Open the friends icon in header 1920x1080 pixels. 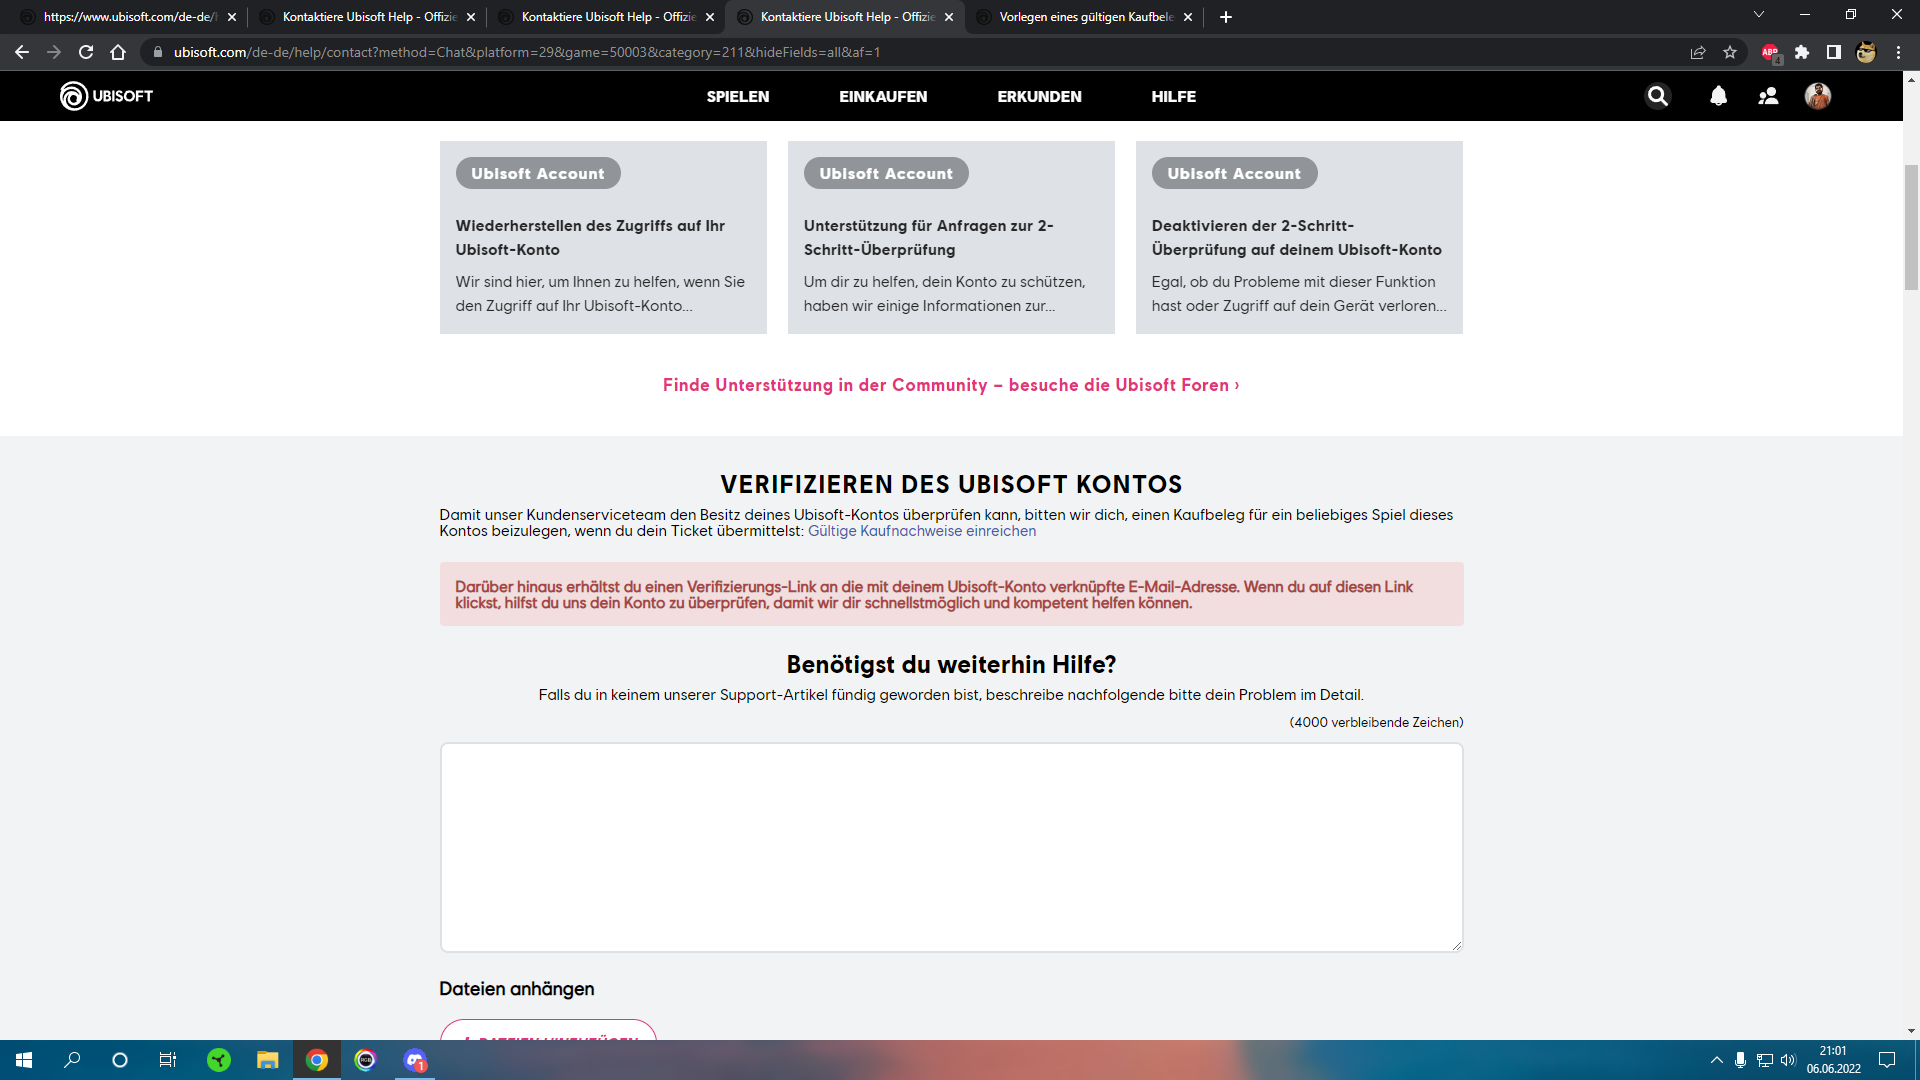tap(1768, 96)
